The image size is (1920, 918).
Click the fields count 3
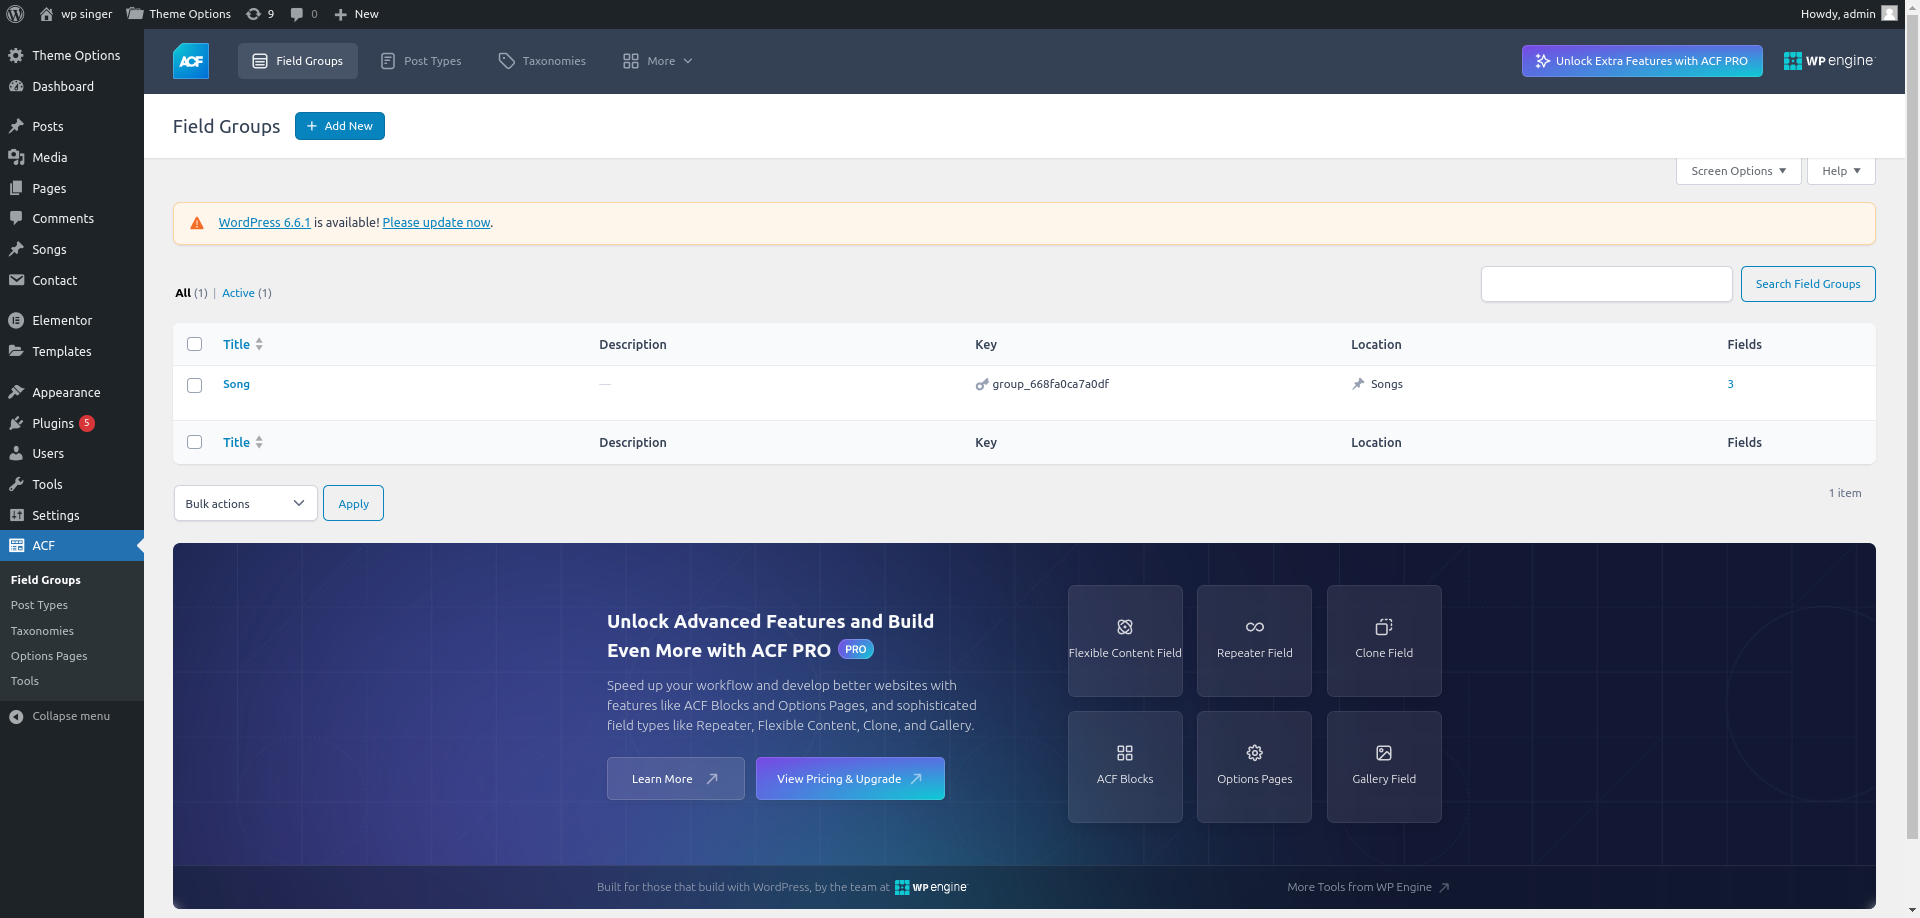click(x=1730, y=384)
